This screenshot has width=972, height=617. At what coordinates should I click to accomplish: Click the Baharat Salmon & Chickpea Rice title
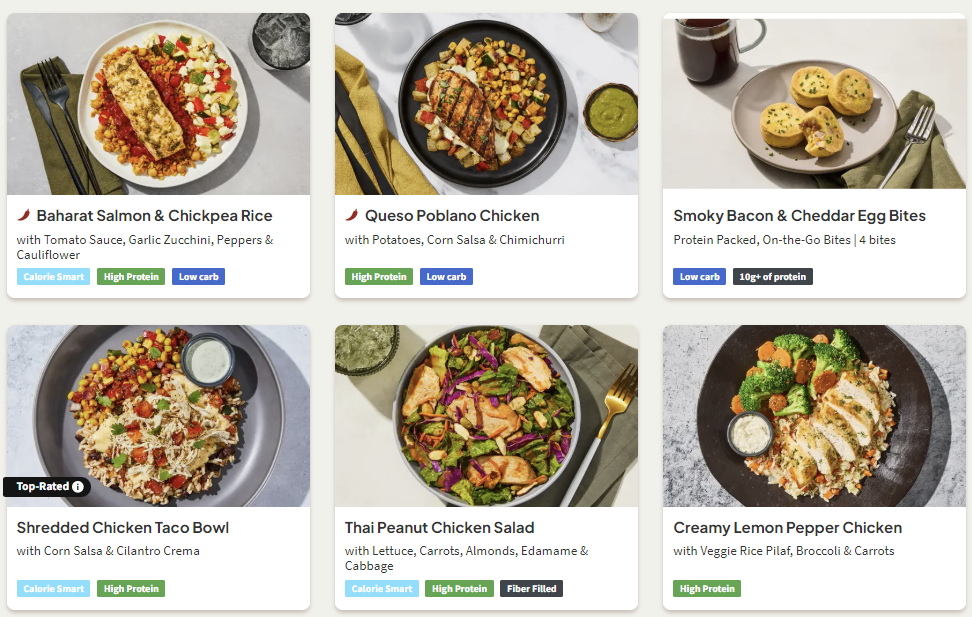click(154, 216)
